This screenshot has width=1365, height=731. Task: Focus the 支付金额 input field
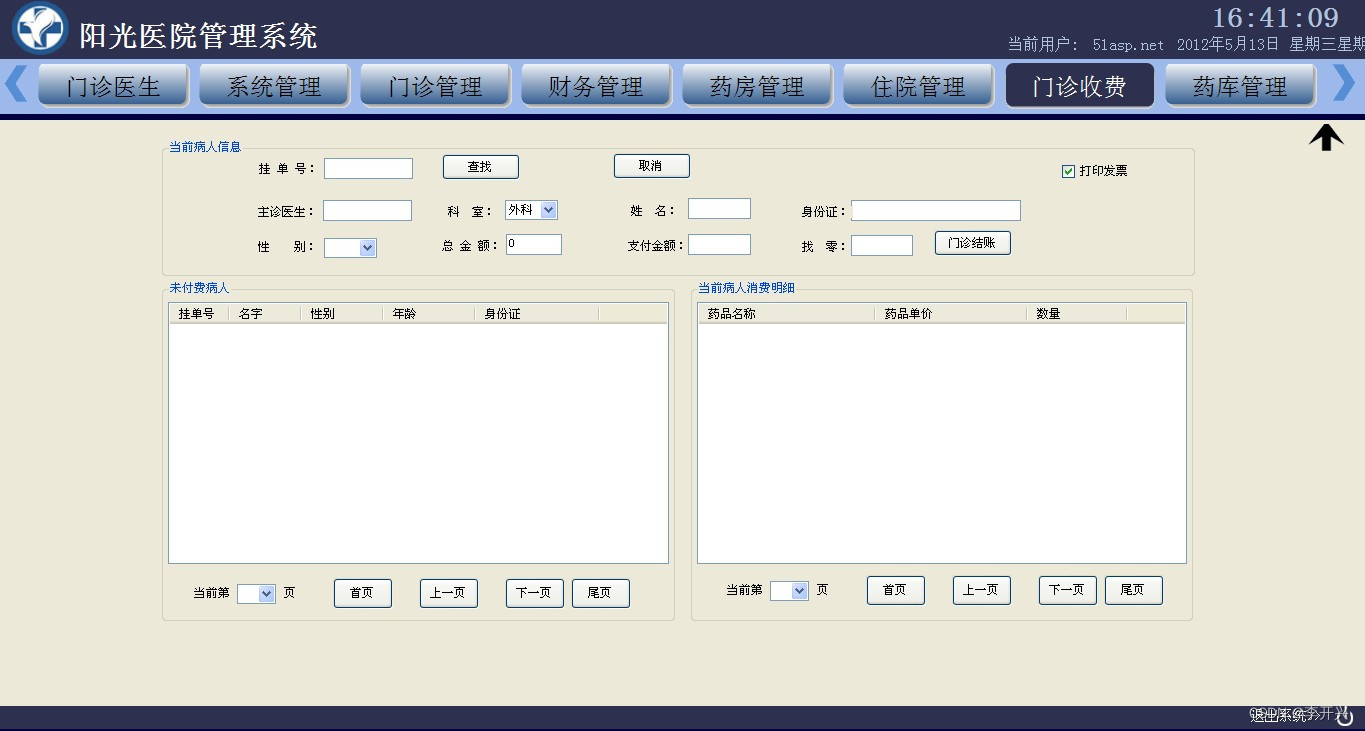tap(719, 244)
